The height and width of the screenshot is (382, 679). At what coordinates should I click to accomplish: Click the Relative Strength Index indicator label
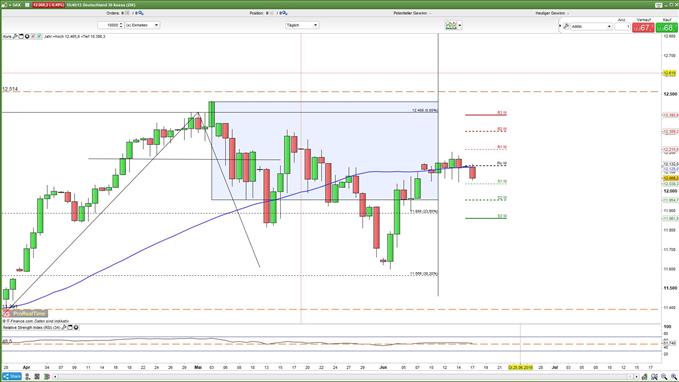click(x=32, y=327)
